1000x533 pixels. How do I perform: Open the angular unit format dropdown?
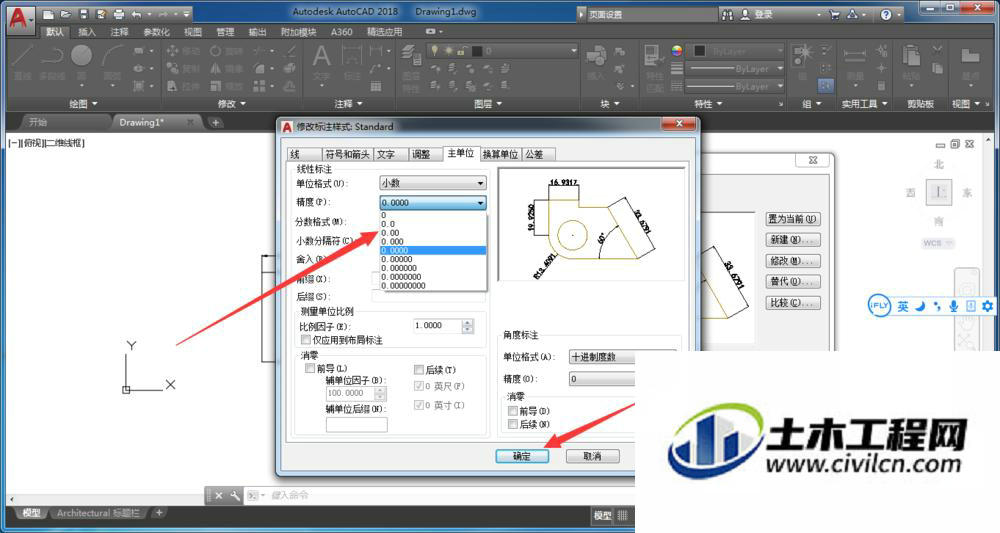[601, 357]
